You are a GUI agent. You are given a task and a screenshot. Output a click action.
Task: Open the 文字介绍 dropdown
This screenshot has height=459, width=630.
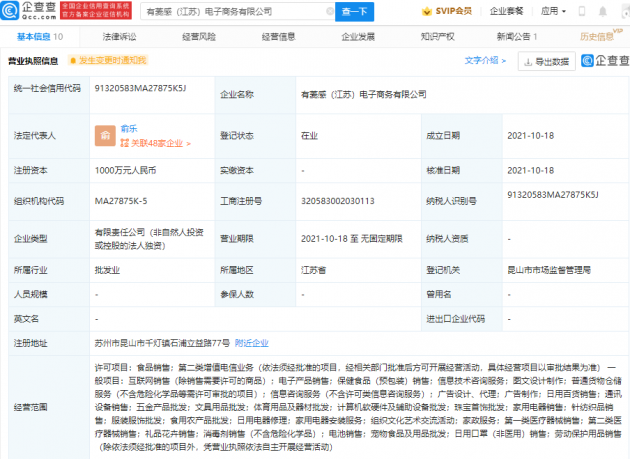coord(485,61)
